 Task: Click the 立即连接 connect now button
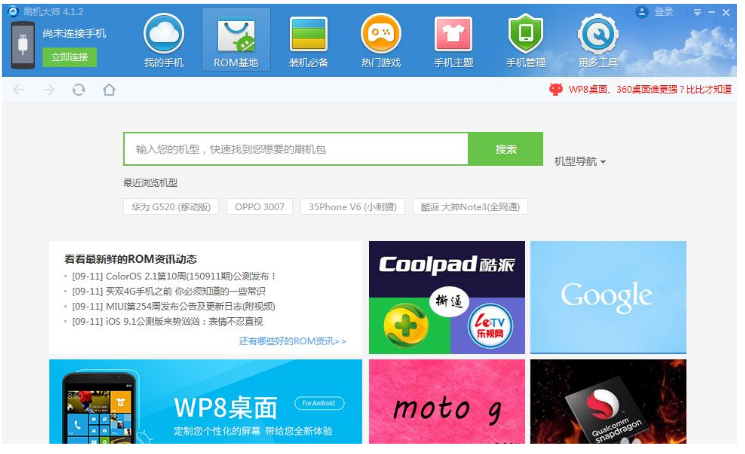69,57
